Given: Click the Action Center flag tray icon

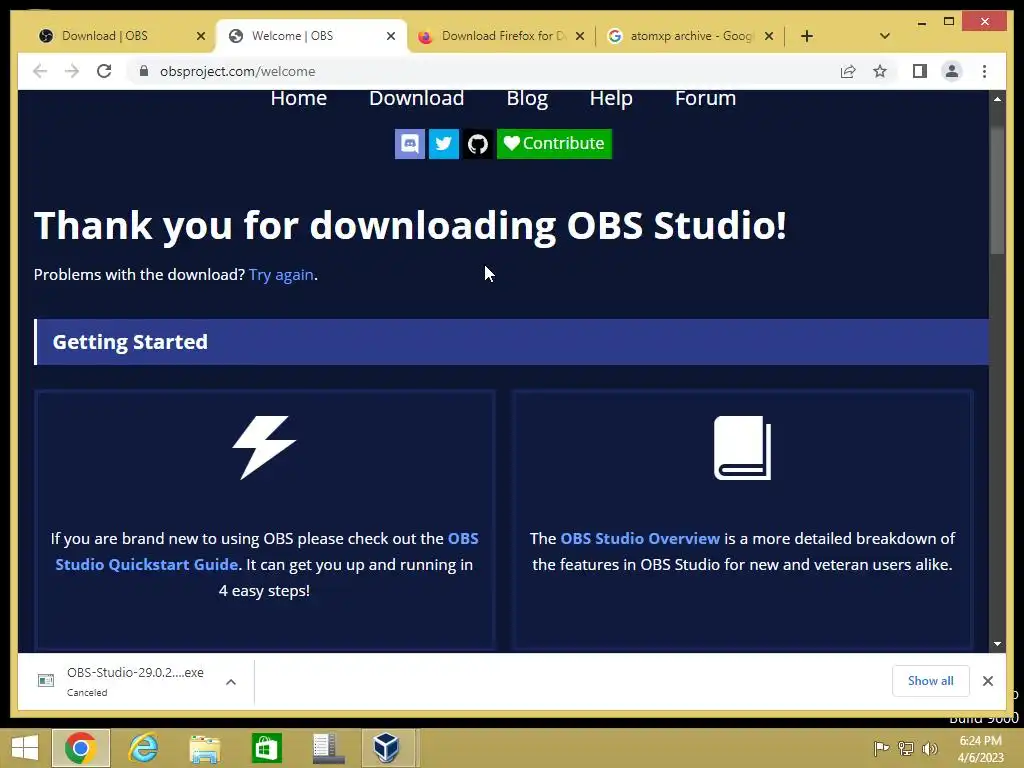Looking at the screenshot, I should click(881, 748).
